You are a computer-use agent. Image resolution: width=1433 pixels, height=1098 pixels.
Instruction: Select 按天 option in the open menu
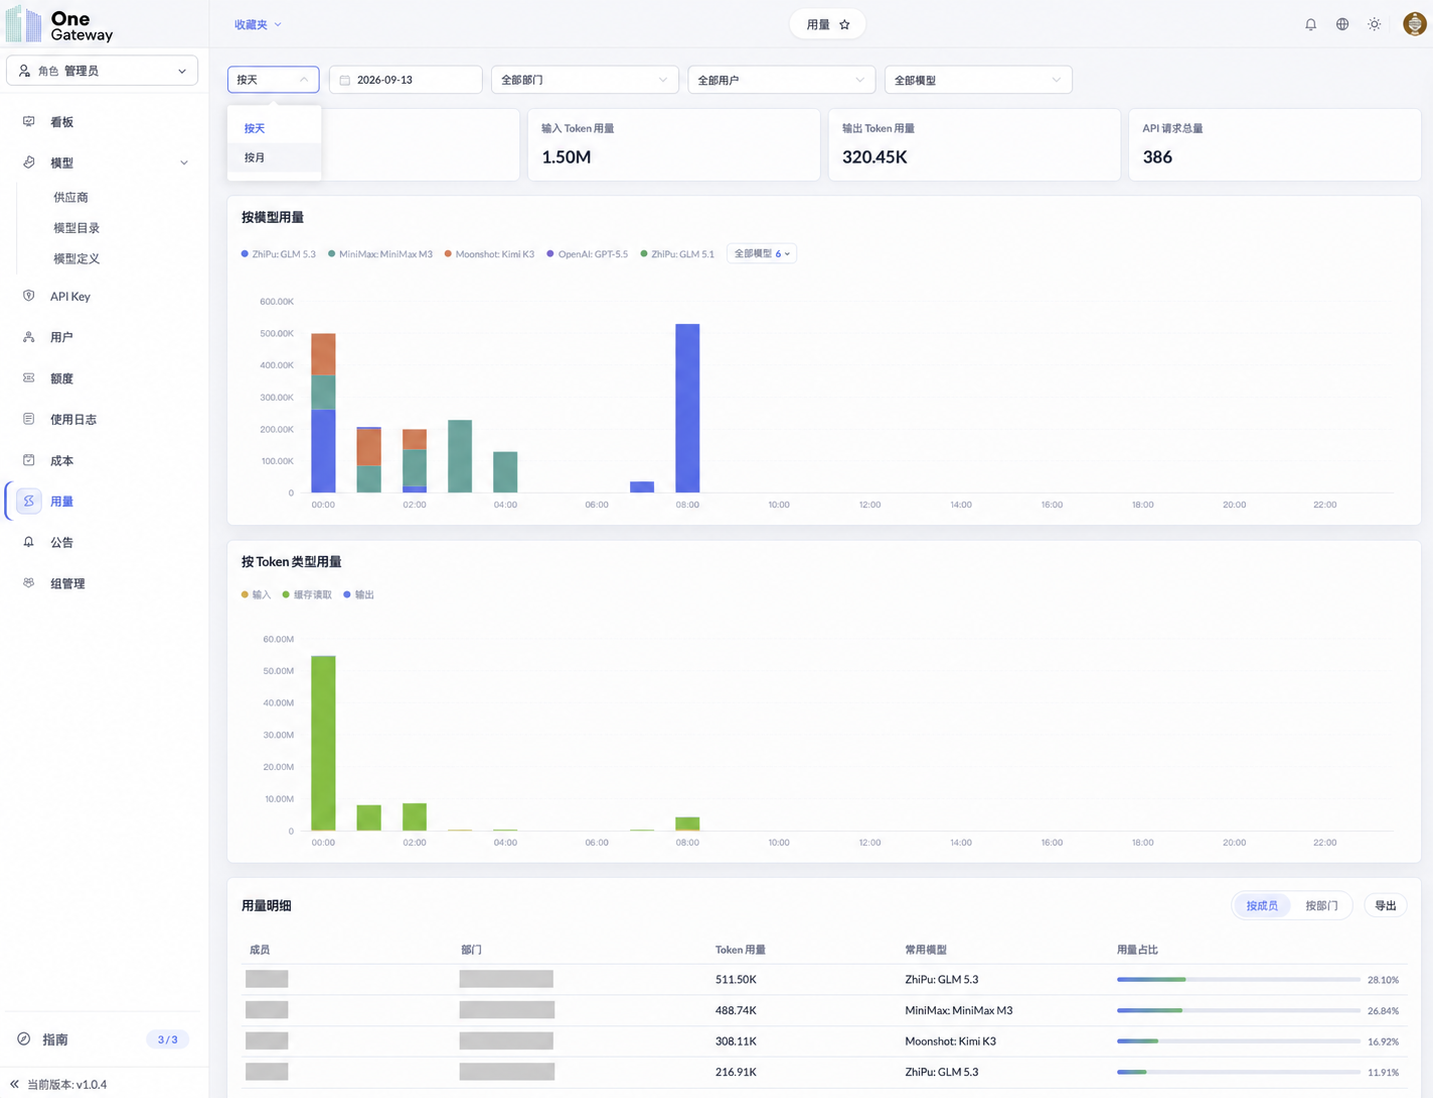pos(274,128)
